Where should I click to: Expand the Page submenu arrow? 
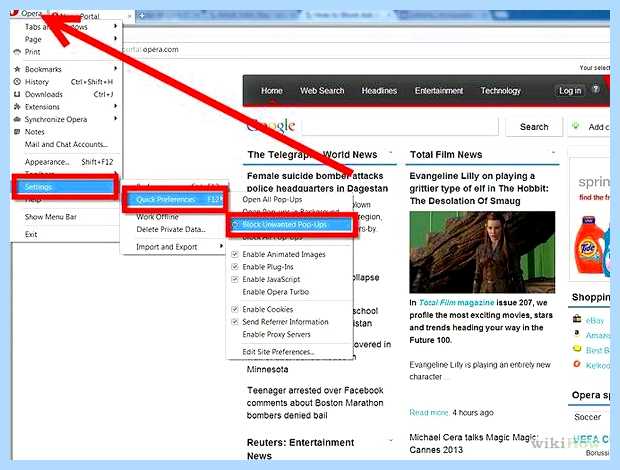tap(115, 39)
